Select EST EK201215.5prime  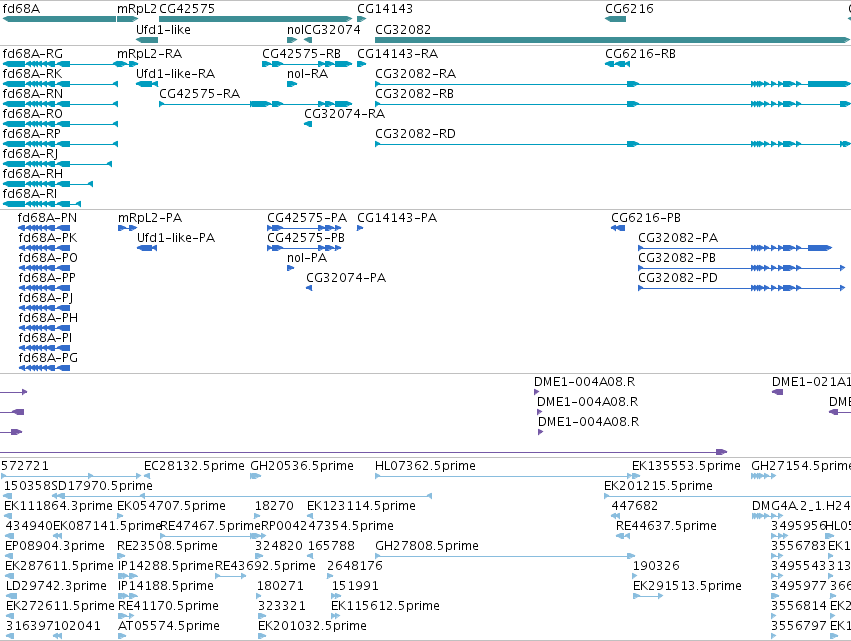coord(658,486)
